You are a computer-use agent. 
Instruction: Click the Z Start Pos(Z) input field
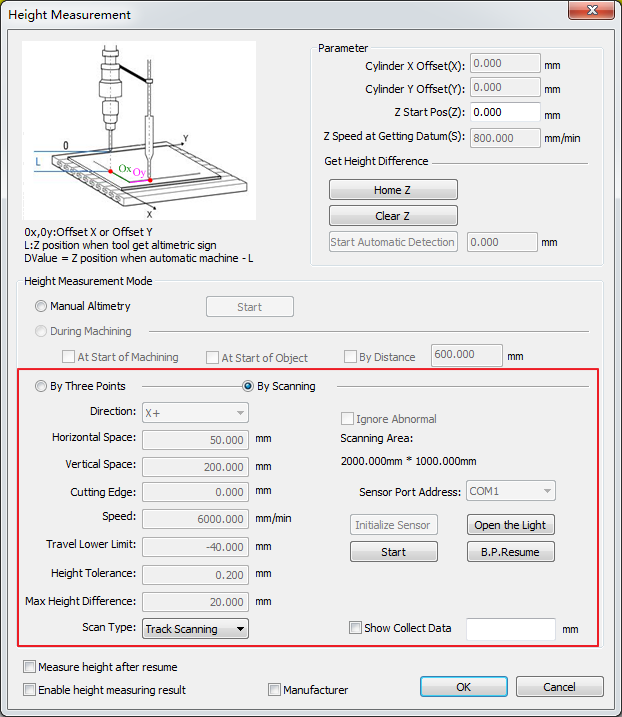(x=505, y=112)
